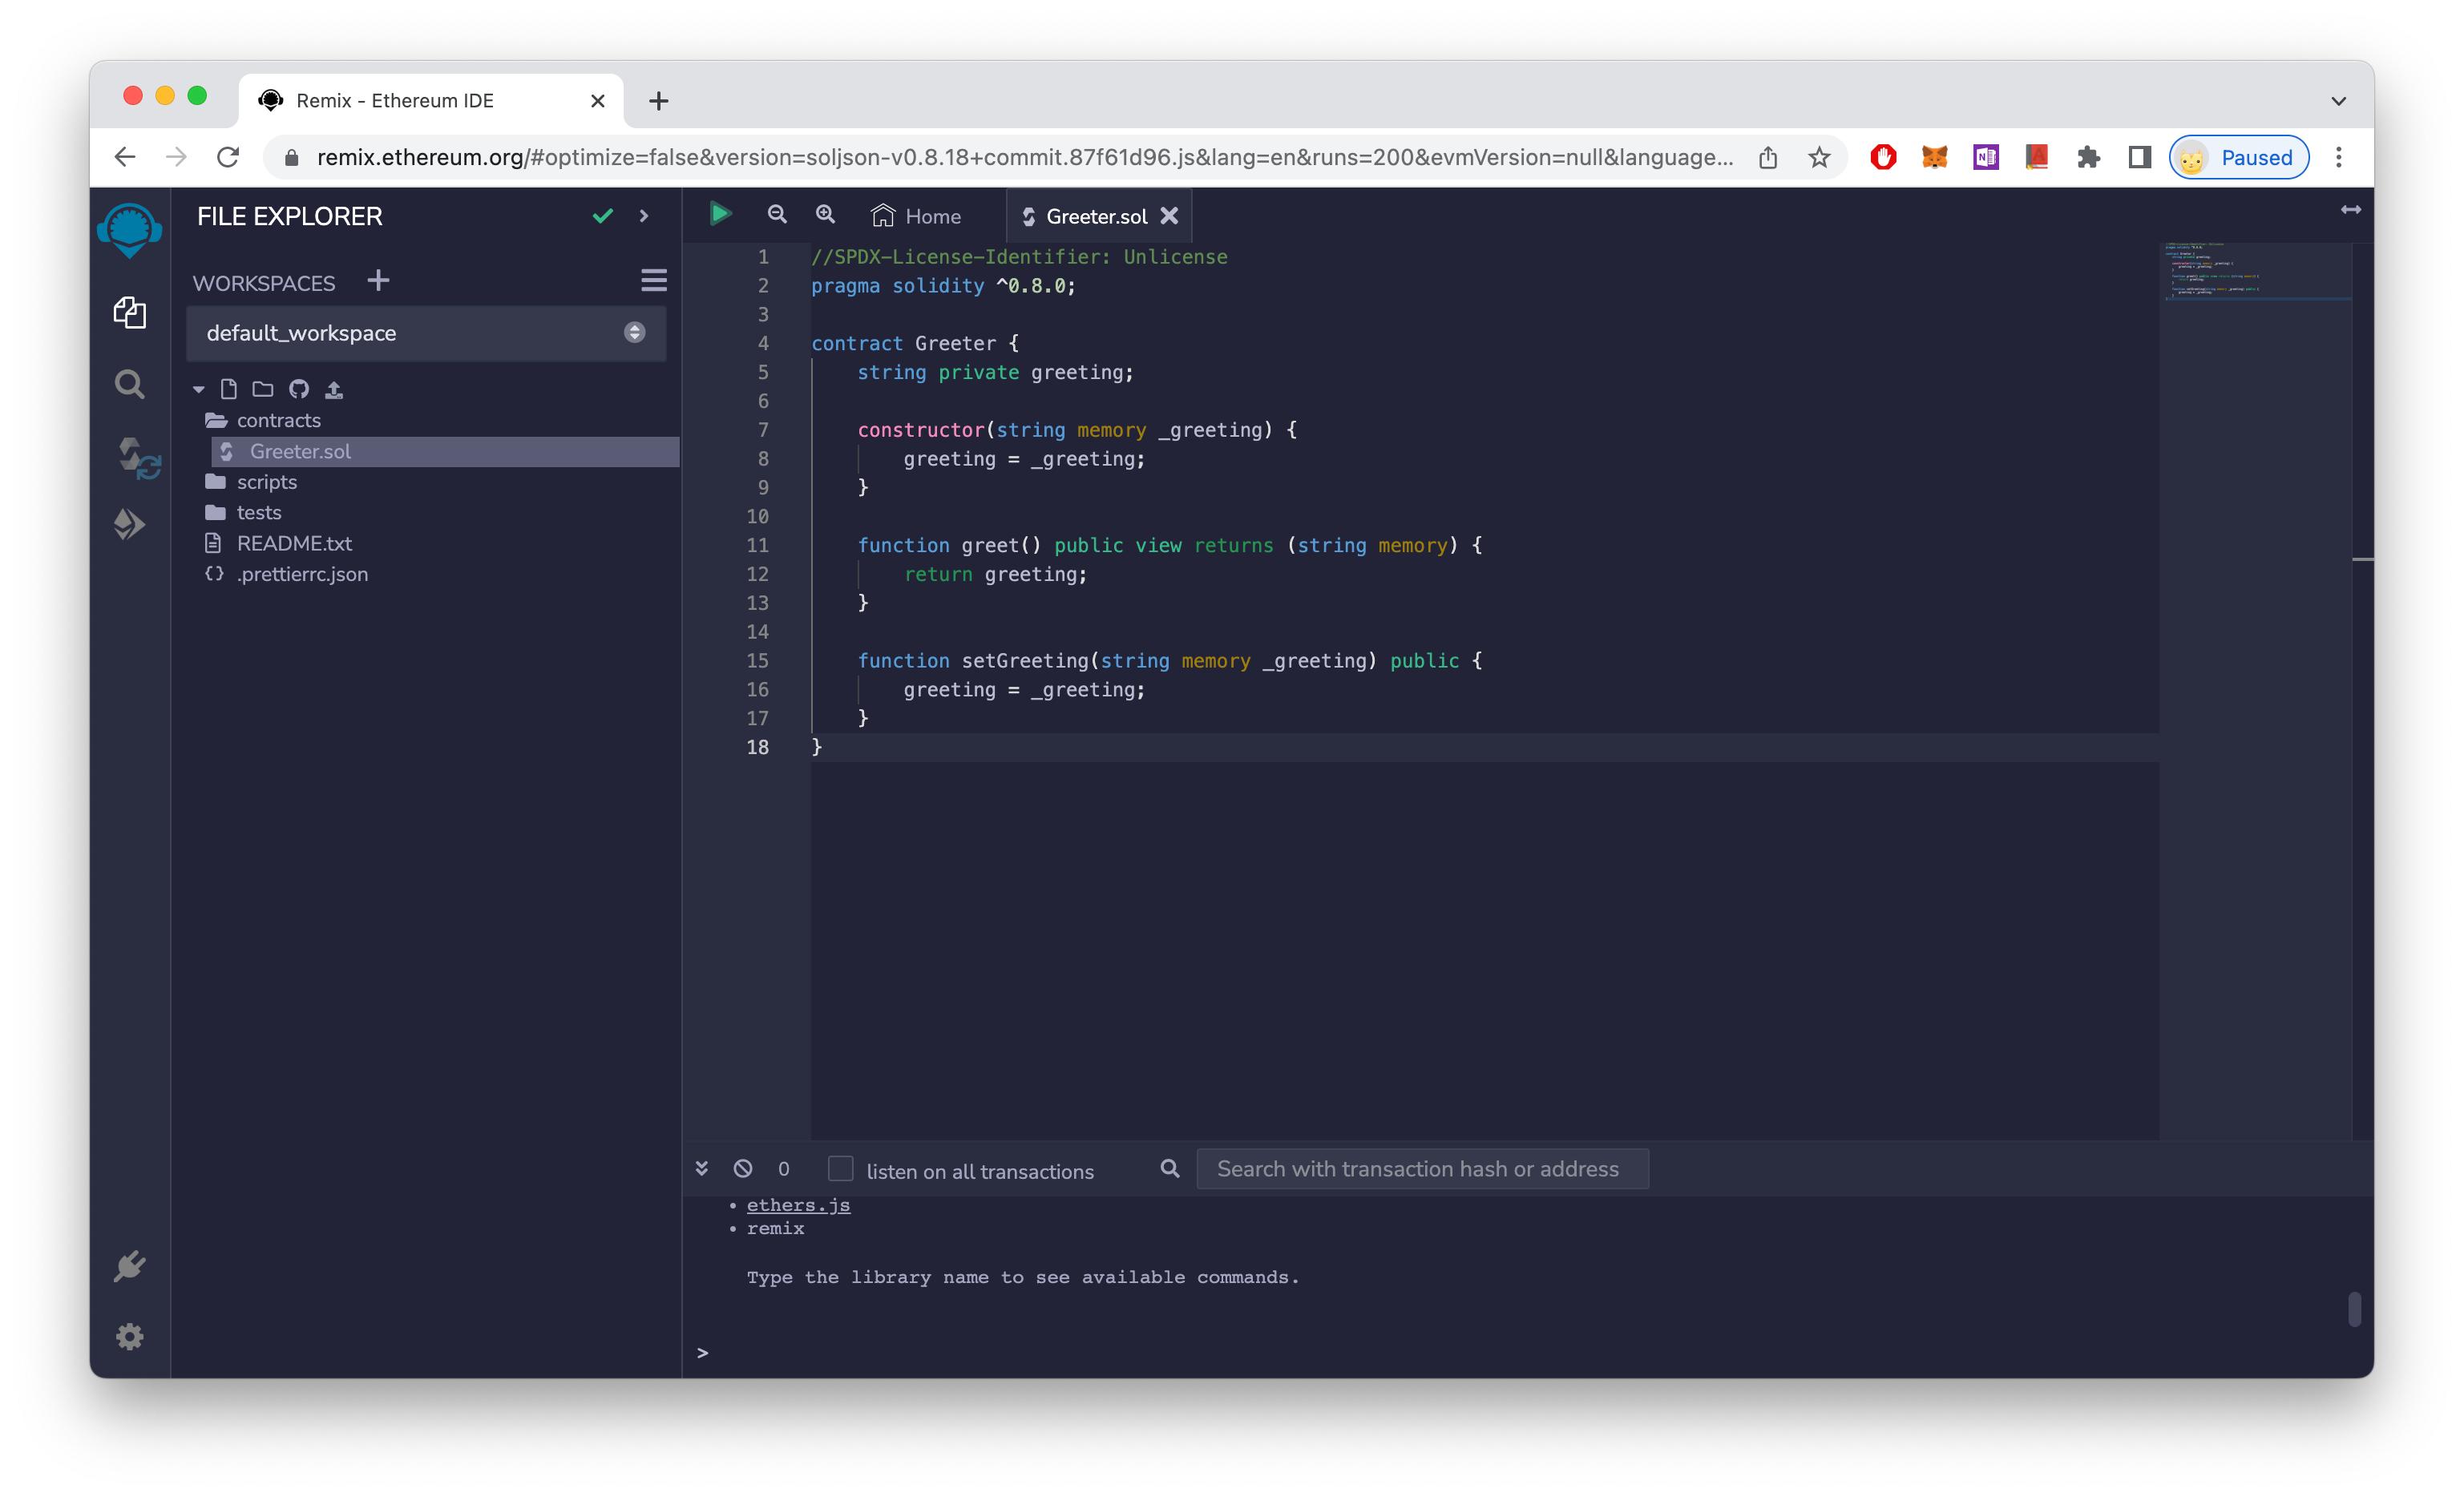Click the transaction hash search field
The width and height of the screenshot is (2464, 1497).
[1422, 1169]
